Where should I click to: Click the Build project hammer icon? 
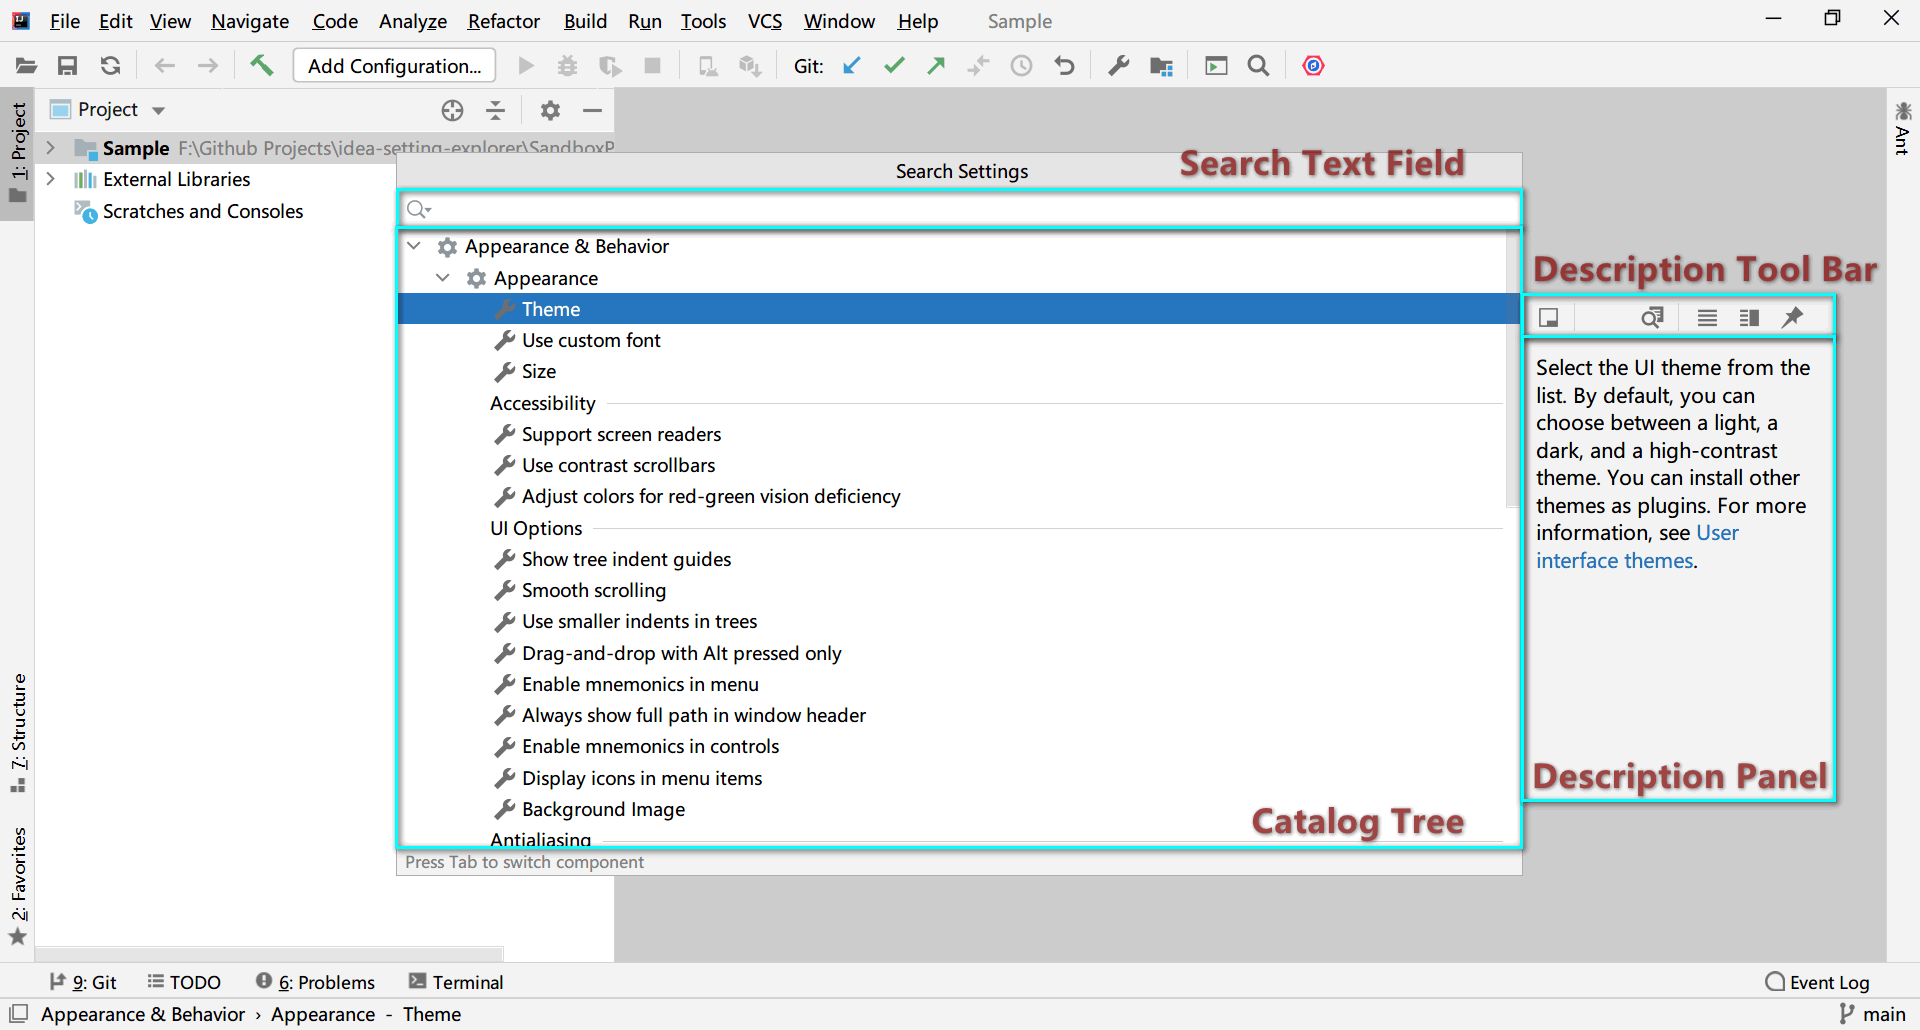pos(262,66)
